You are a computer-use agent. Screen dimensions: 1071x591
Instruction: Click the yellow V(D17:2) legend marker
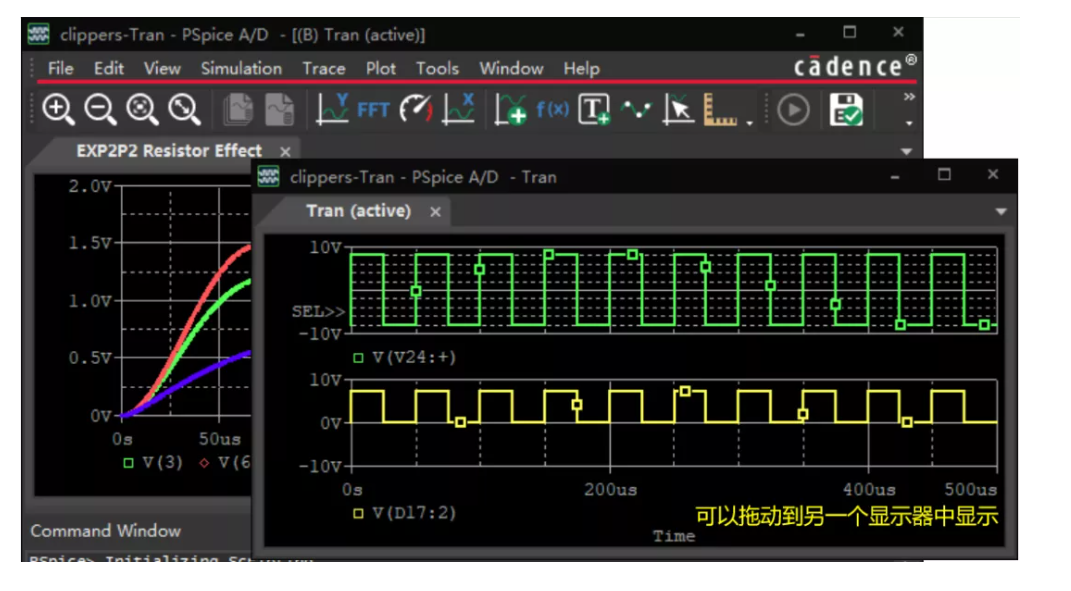(358, 513)
